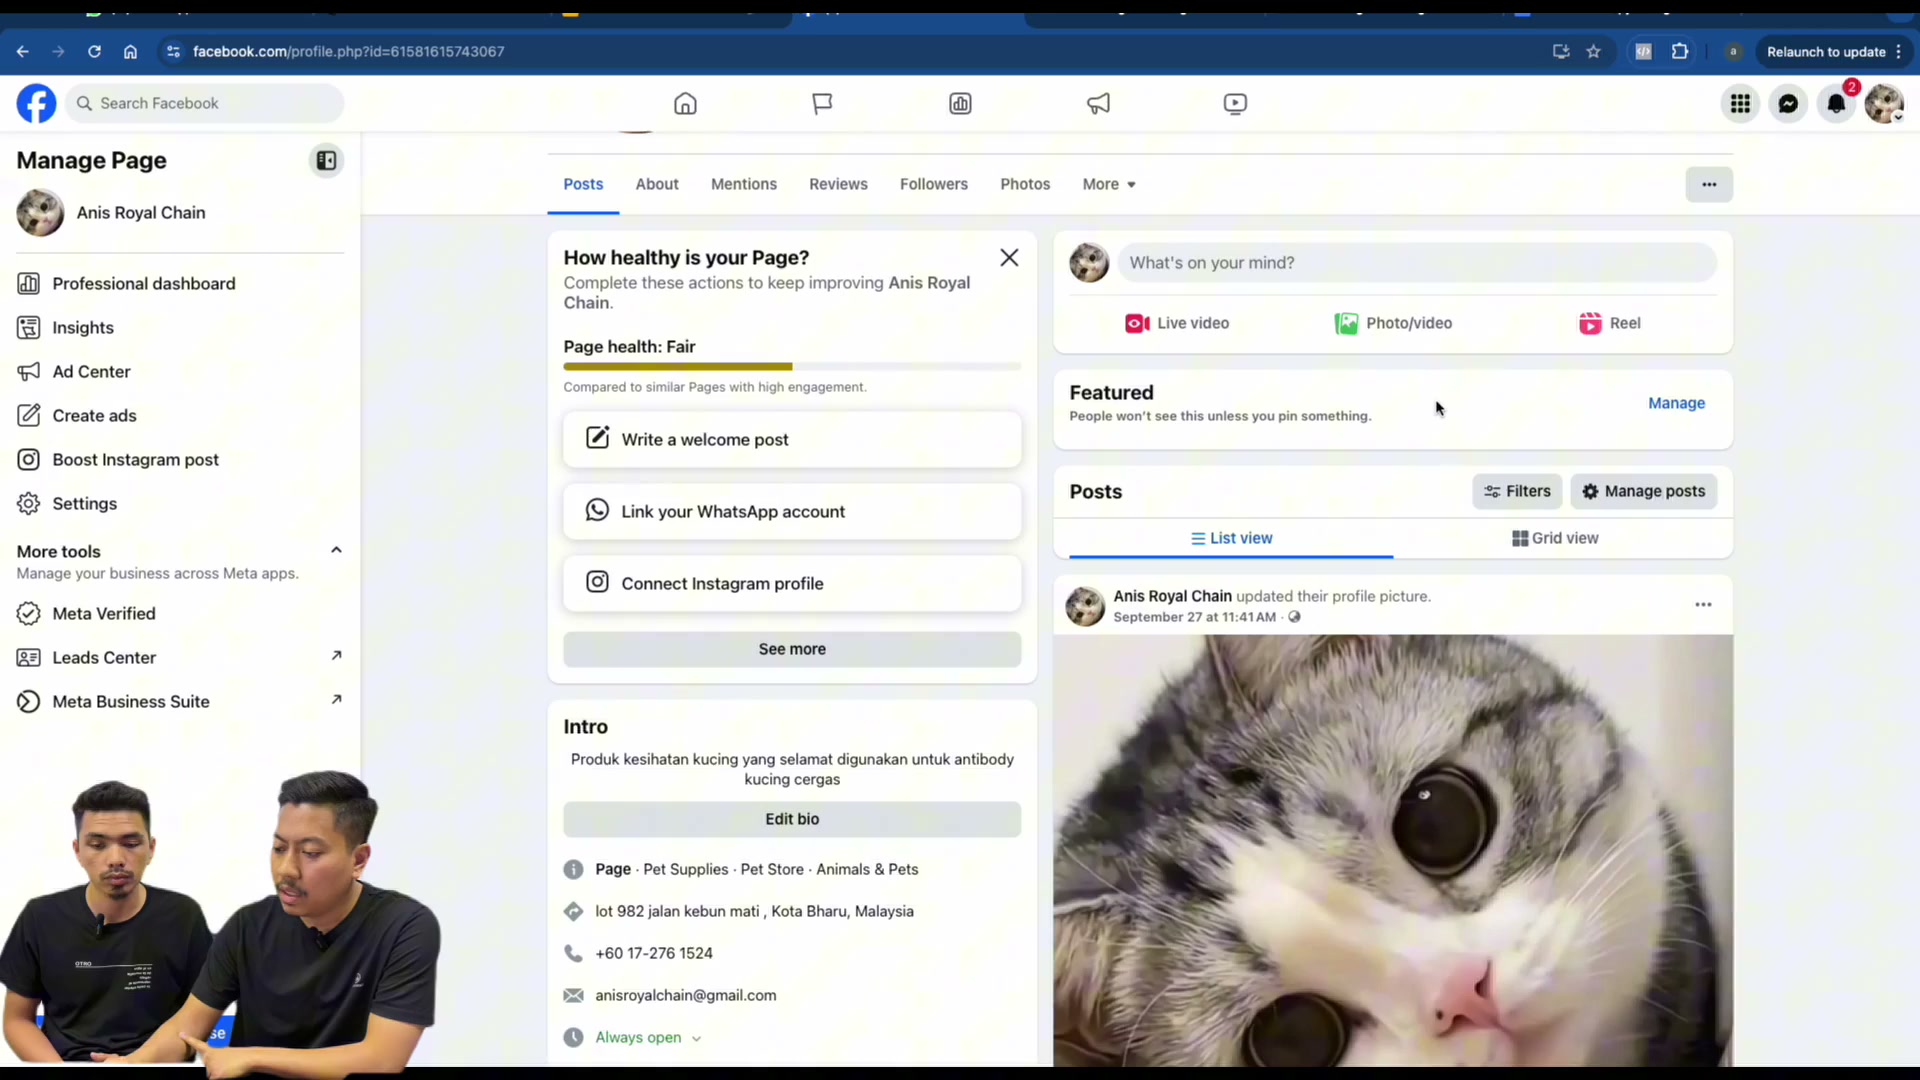This screenshot has height=1080, width=1920.
Task: Switch to the About tab
Action: (657, 184)
